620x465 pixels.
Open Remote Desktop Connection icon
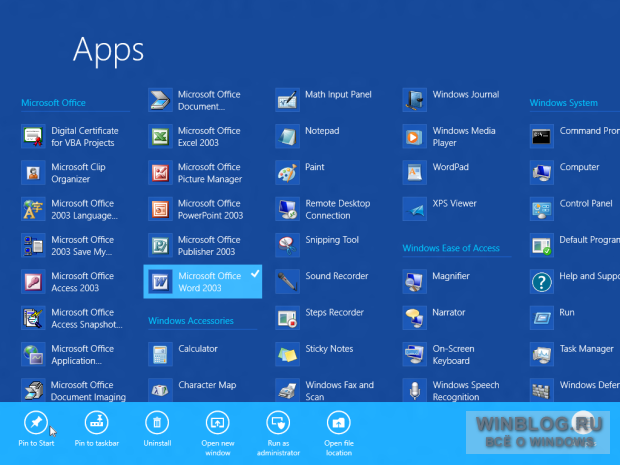(x=287, y=209)
